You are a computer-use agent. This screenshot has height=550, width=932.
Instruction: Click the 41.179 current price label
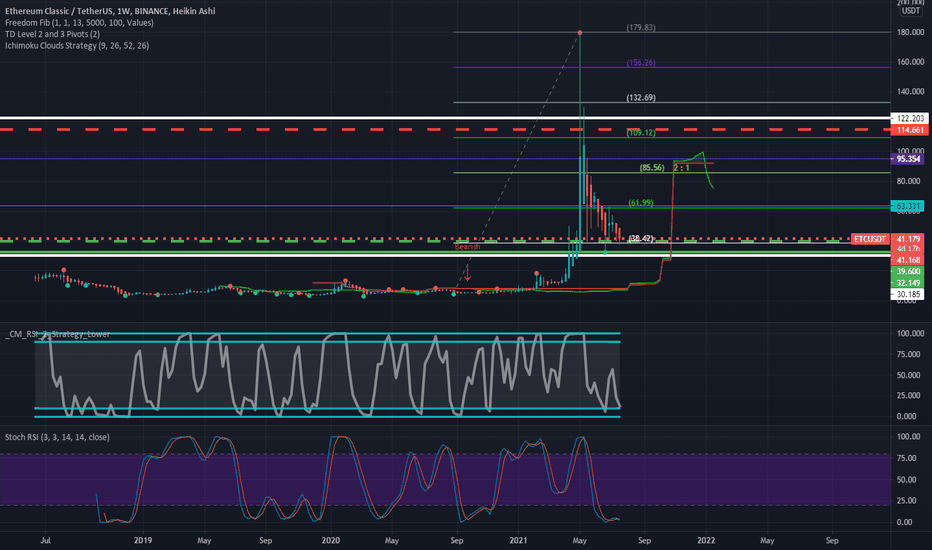coord(908,239)
